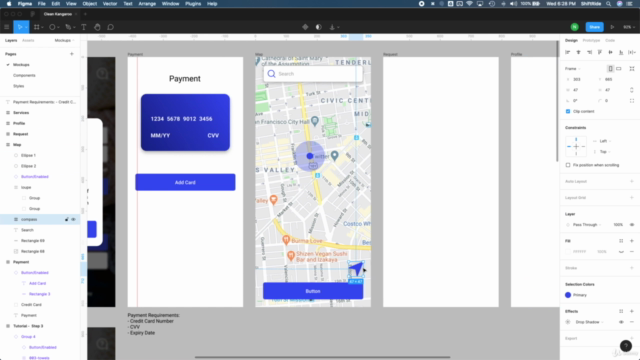
Task: Open Pass Through blend mode dropdown
Action: pos(587,224)
